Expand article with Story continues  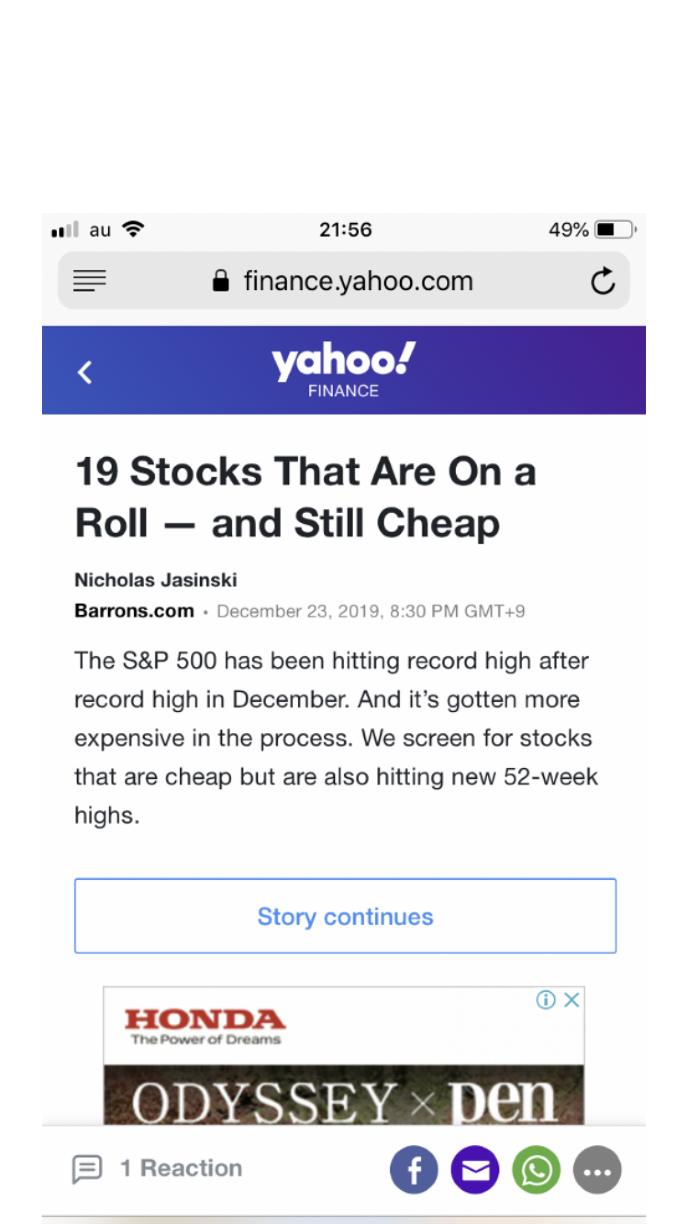pyautogui.click(x=345, y=916)
